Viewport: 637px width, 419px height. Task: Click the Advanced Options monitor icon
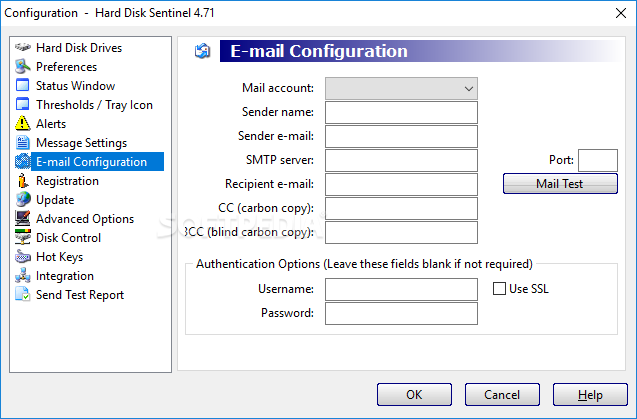point(23,219)
